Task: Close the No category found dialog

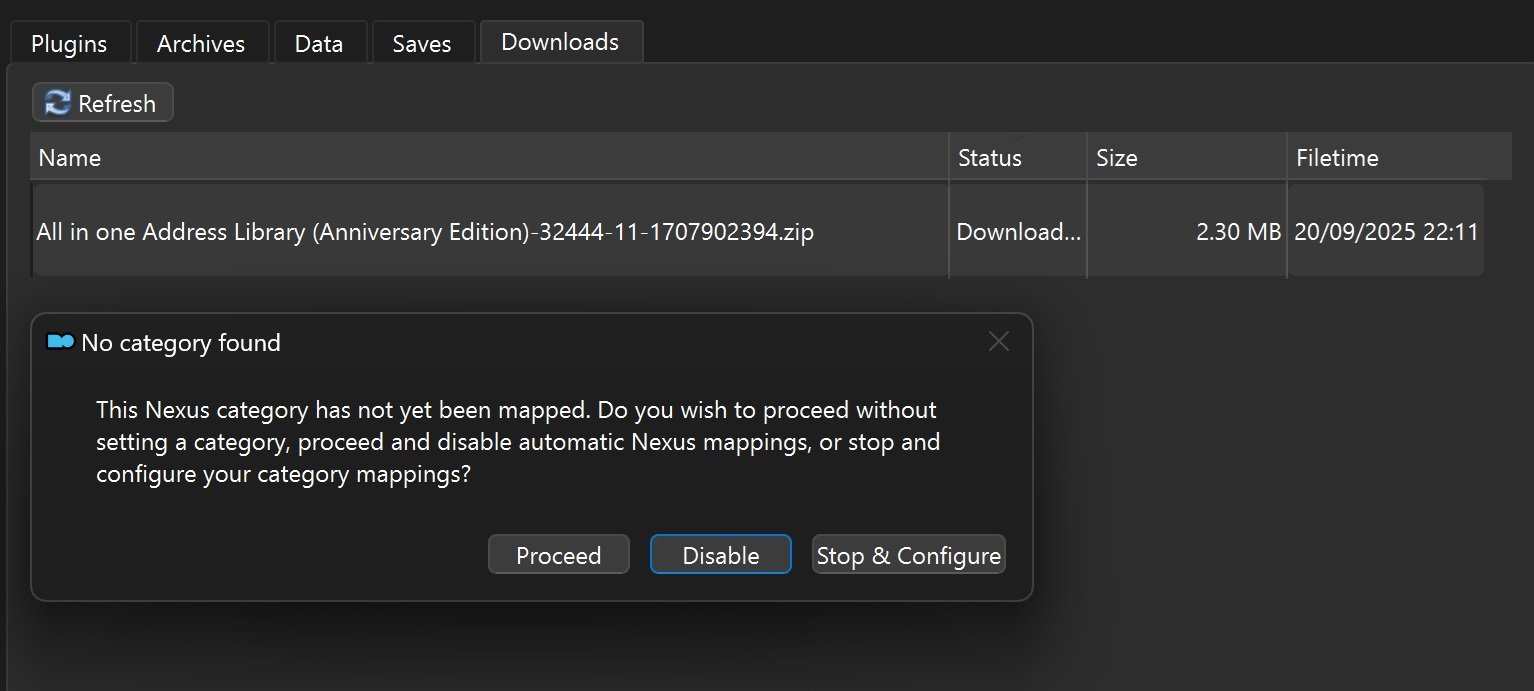Action: [x=998, y=342]
